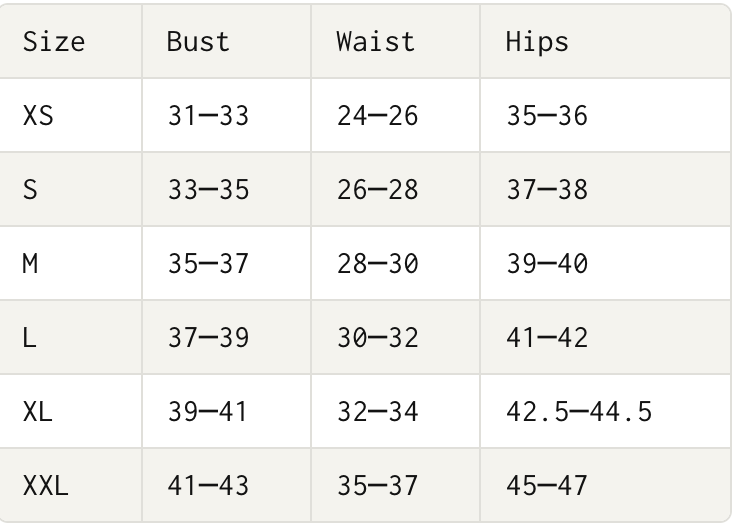Viewport: 732px width, 526px height.
Task: Select the S size row label
Action: click(x=30, y=190)
